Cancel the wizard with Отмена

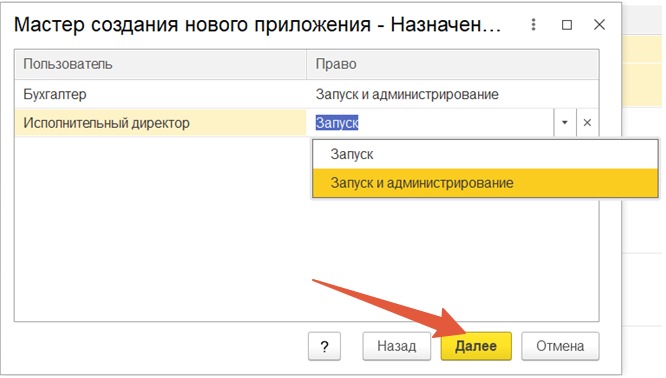(x=560, y=346)
